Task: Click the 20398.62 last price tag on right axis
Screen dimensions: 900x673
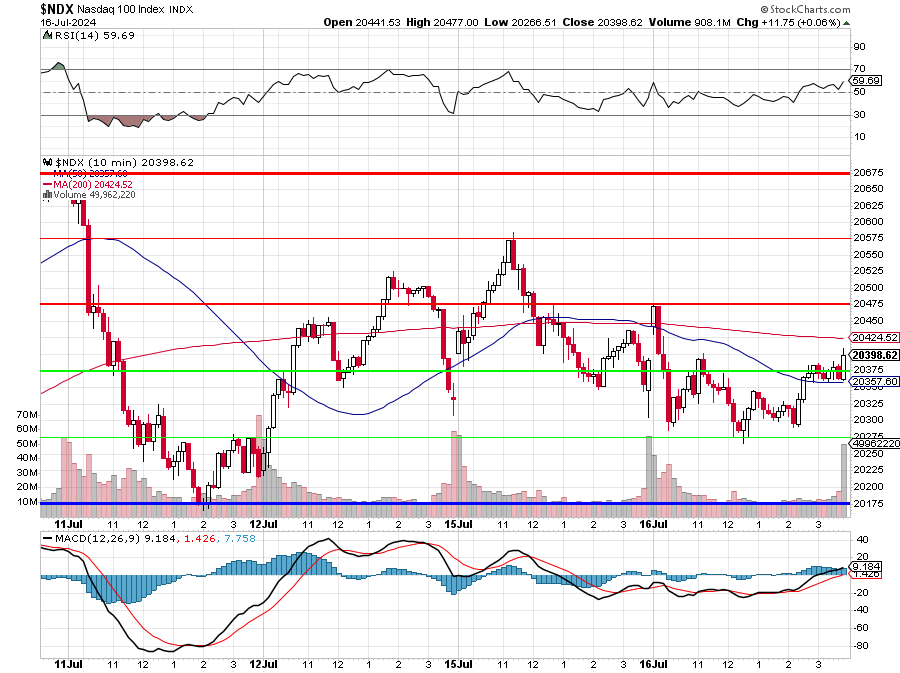Action: (874, 355)
